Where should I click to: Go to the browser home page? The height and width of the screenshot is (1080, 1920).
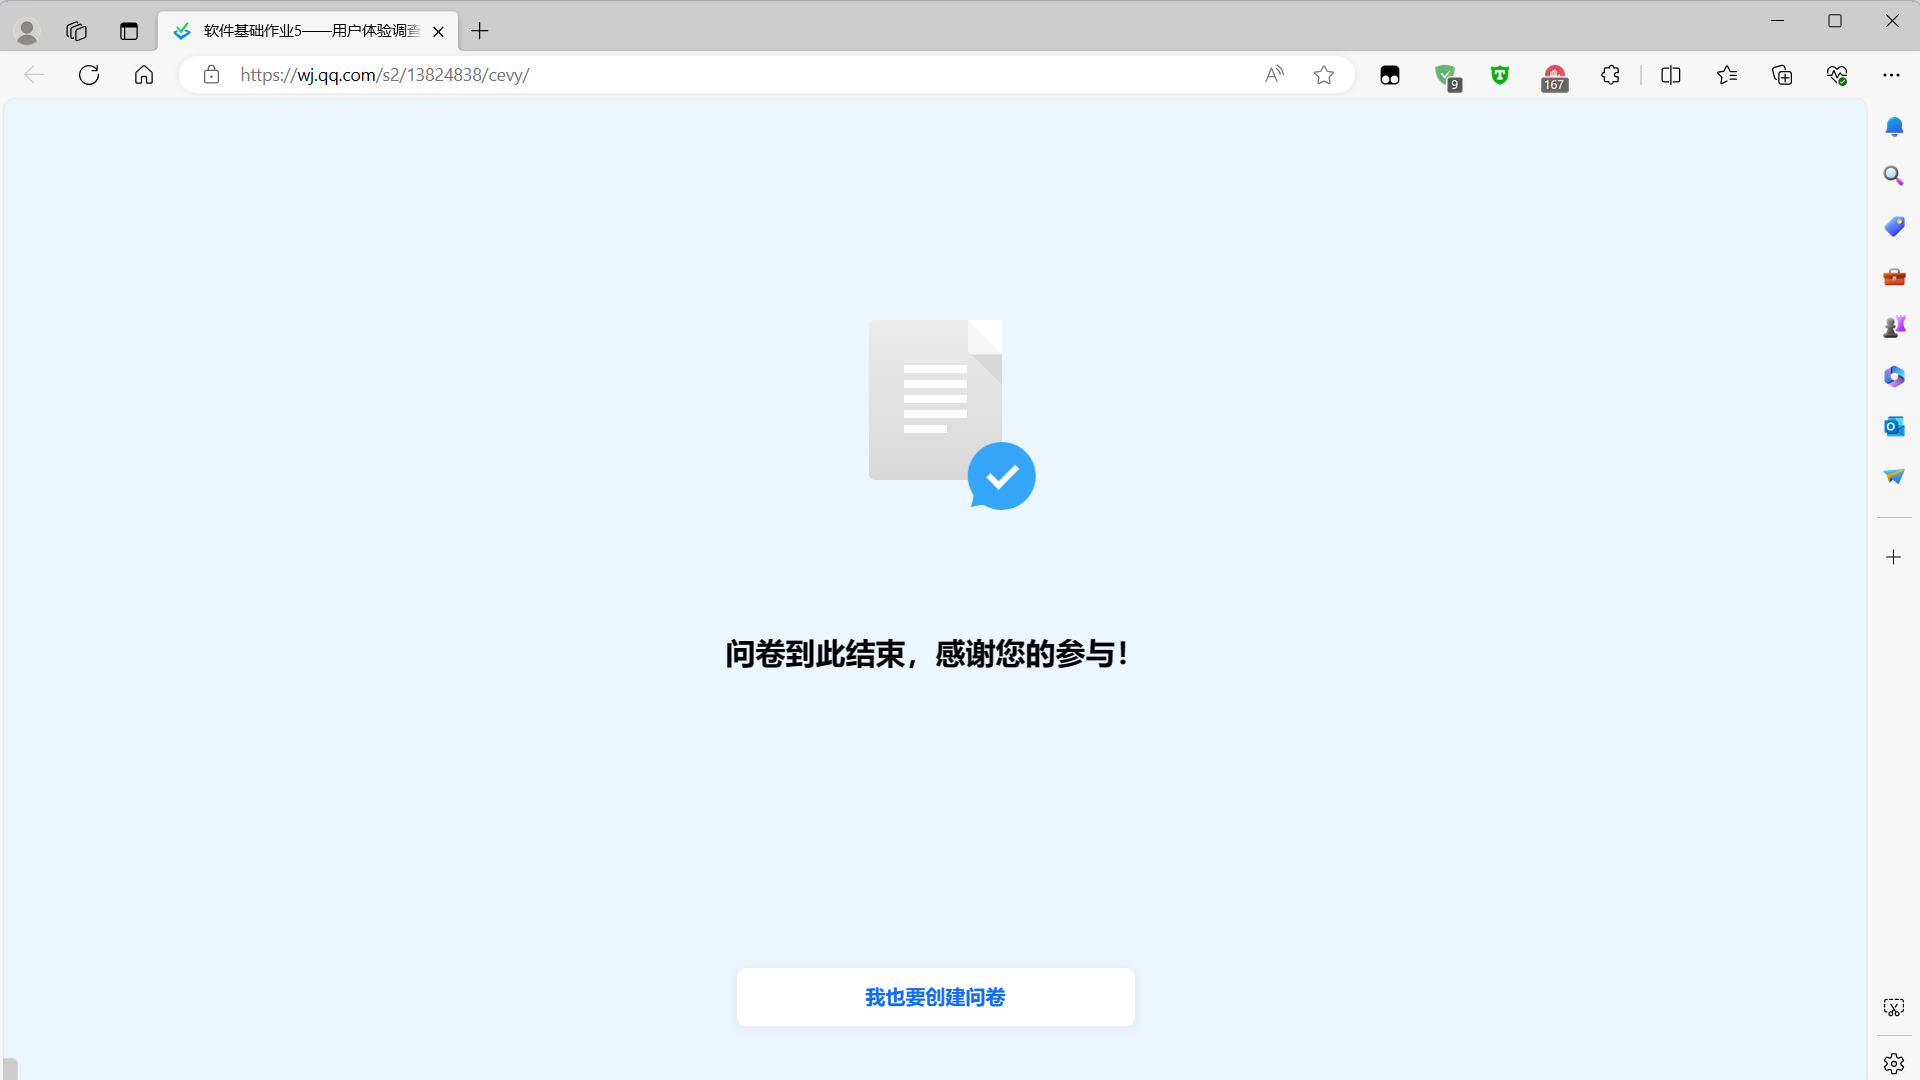144,75
